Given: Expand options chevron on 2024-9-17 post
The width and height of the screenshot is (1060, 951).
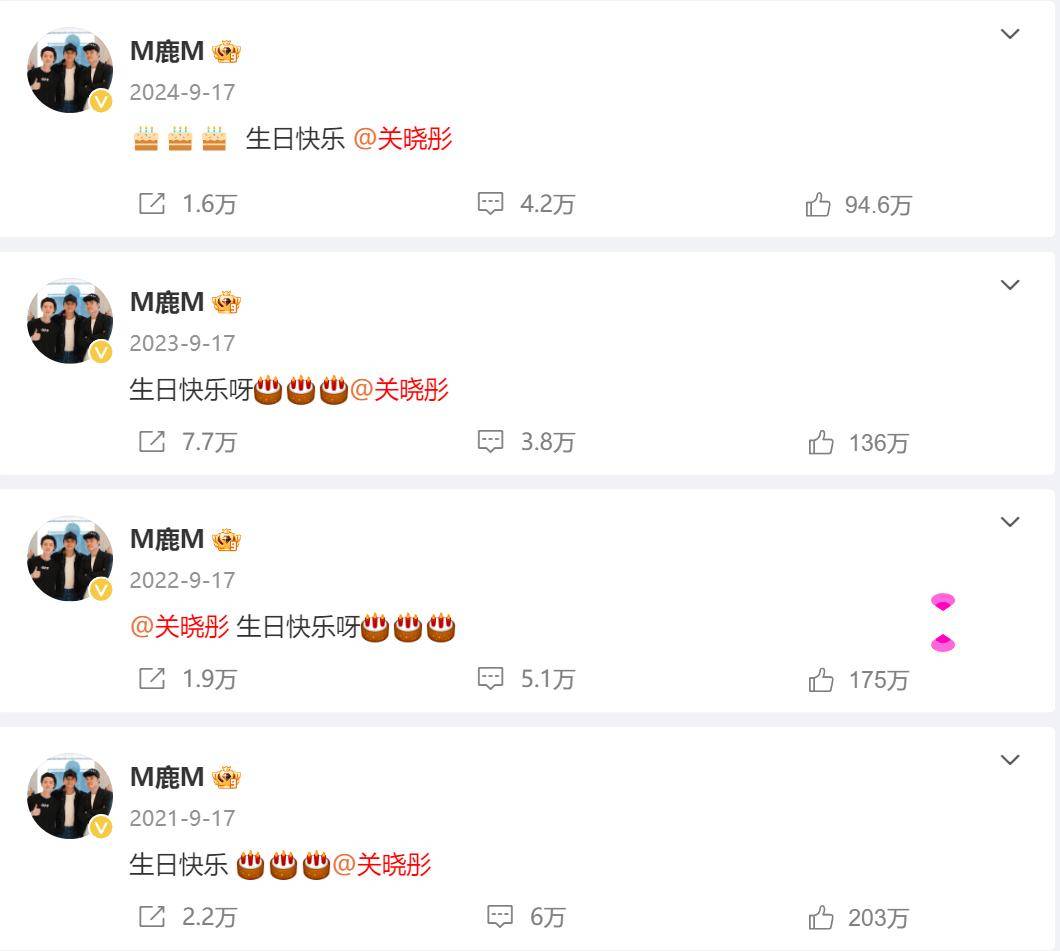Looking at the screenshot, I should click(1010, 34).
